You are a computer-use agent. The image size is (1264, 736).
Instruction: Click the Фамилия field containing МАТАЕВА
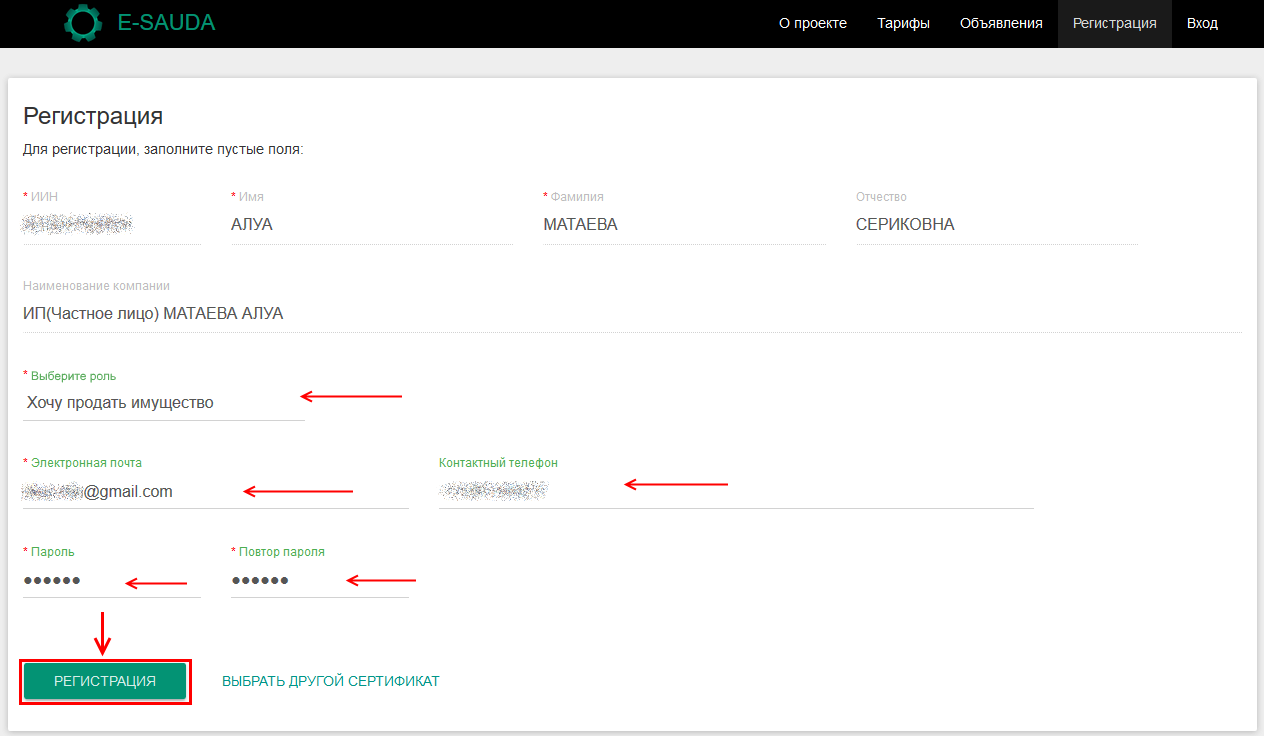(x=683, y=225)
